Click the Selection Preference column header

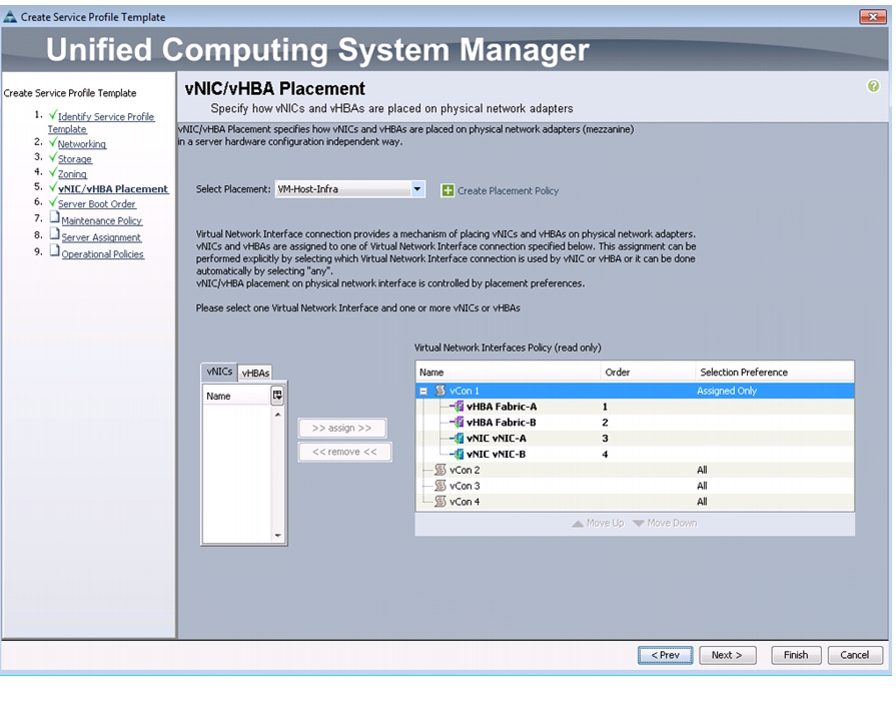pos(775,372)
